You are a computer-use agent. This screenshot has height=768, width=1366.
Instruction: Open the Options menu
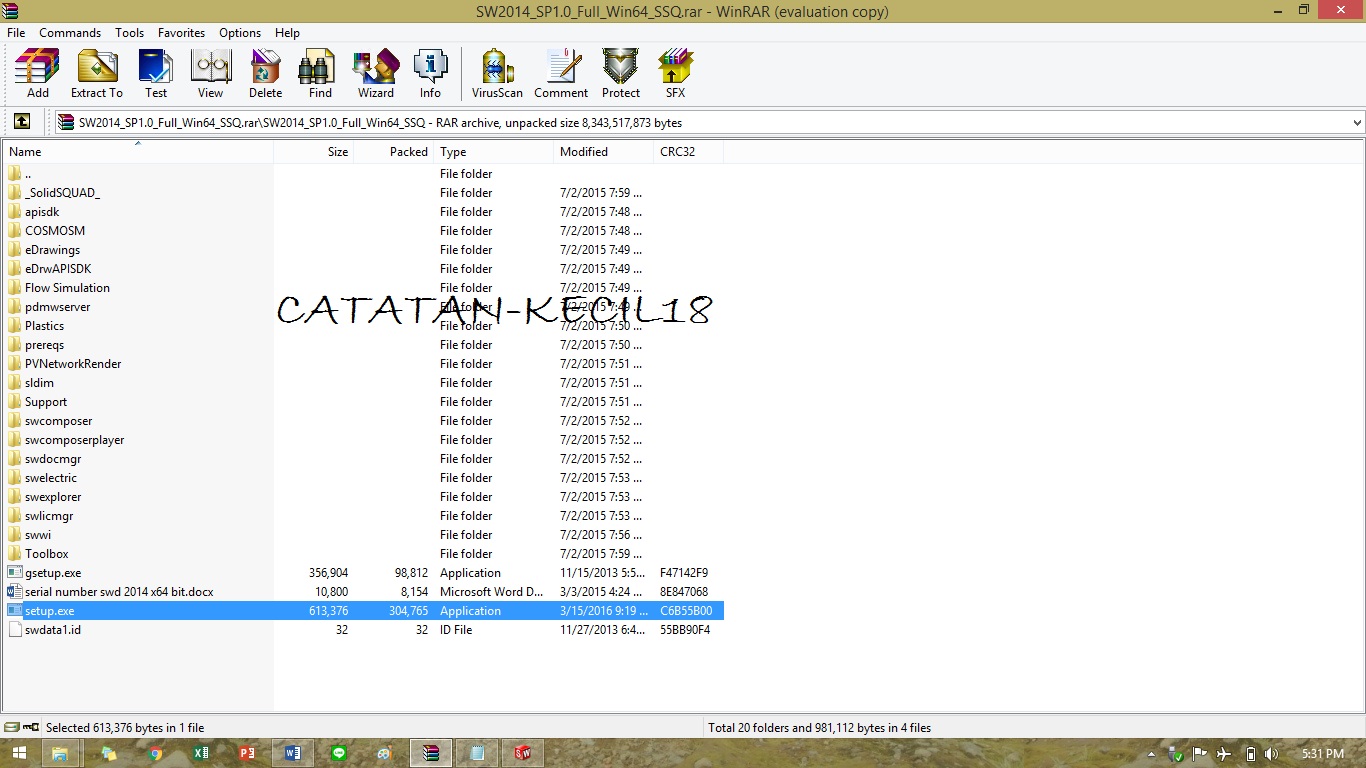tap(240, 33)
